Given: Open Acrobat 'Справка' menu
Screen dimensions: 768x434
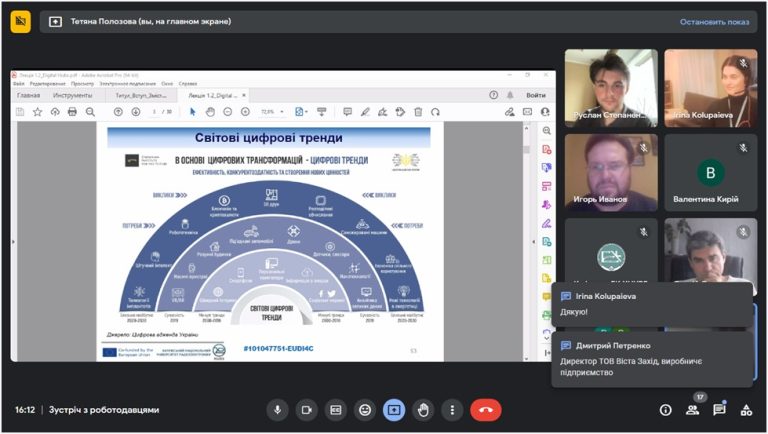Looking at the screenshot, I should pos(188,84).
